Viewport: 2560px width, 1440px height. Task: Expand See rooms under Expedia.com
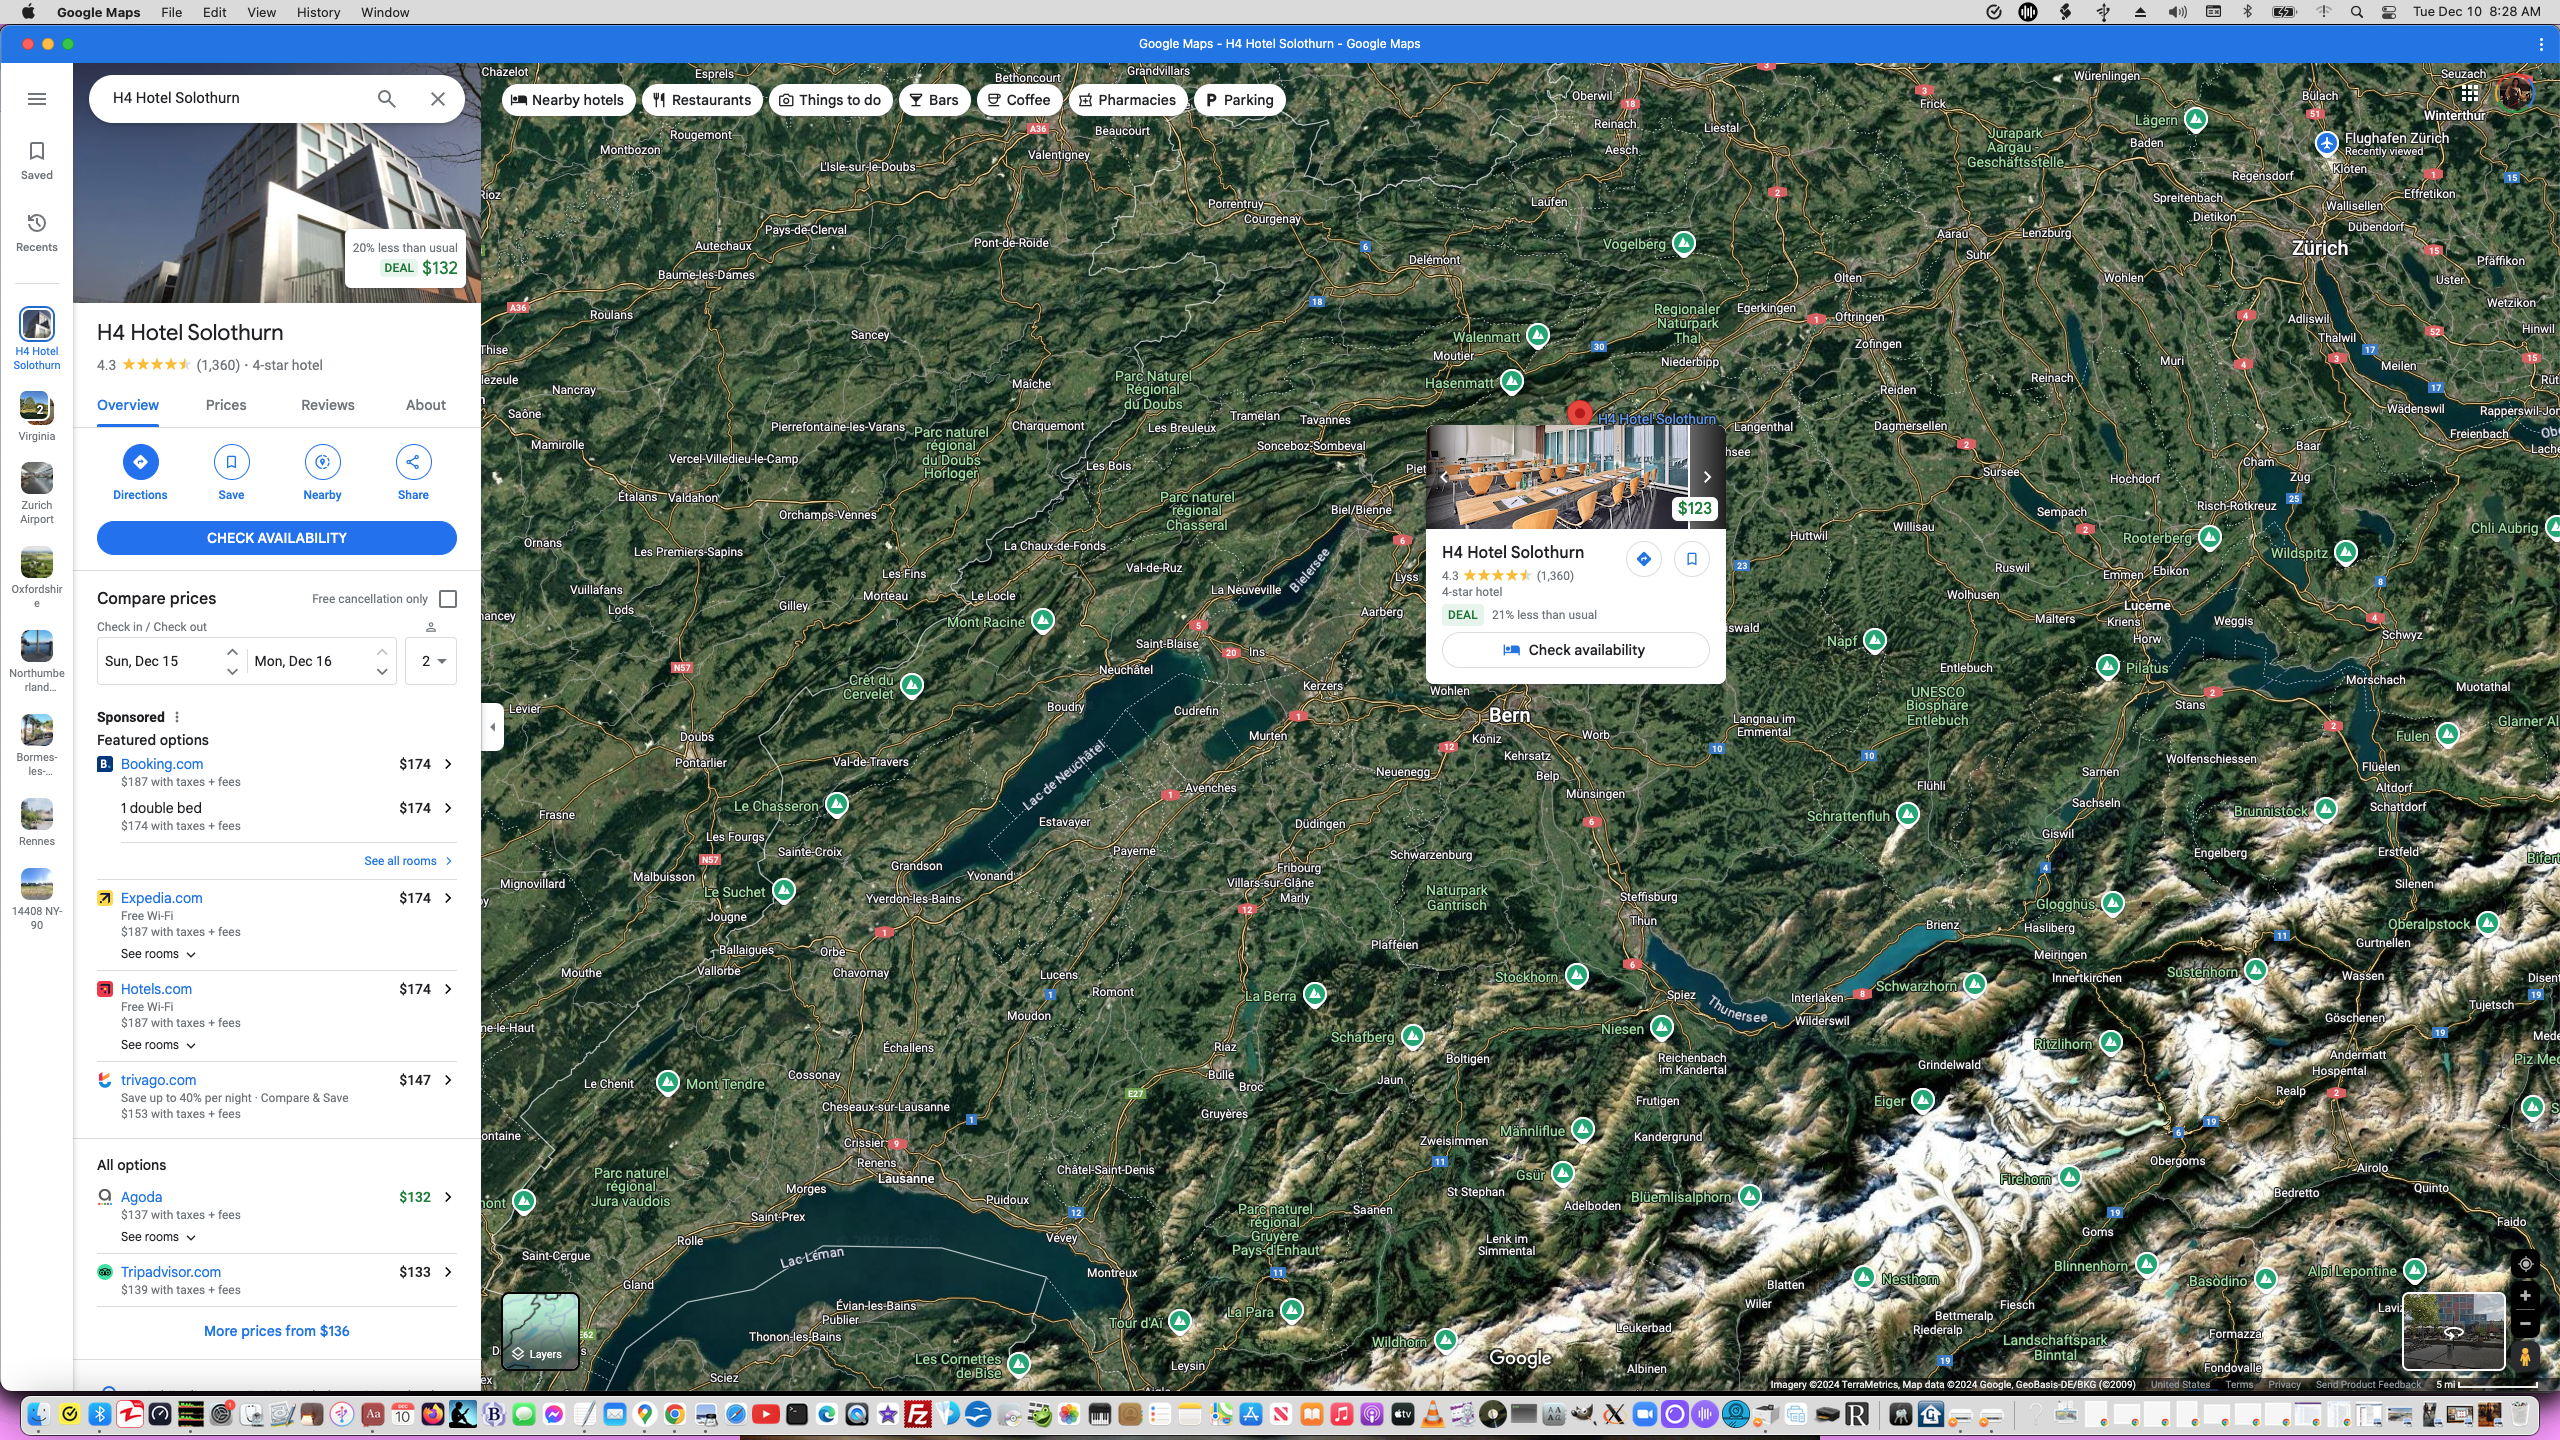(158, 954)
